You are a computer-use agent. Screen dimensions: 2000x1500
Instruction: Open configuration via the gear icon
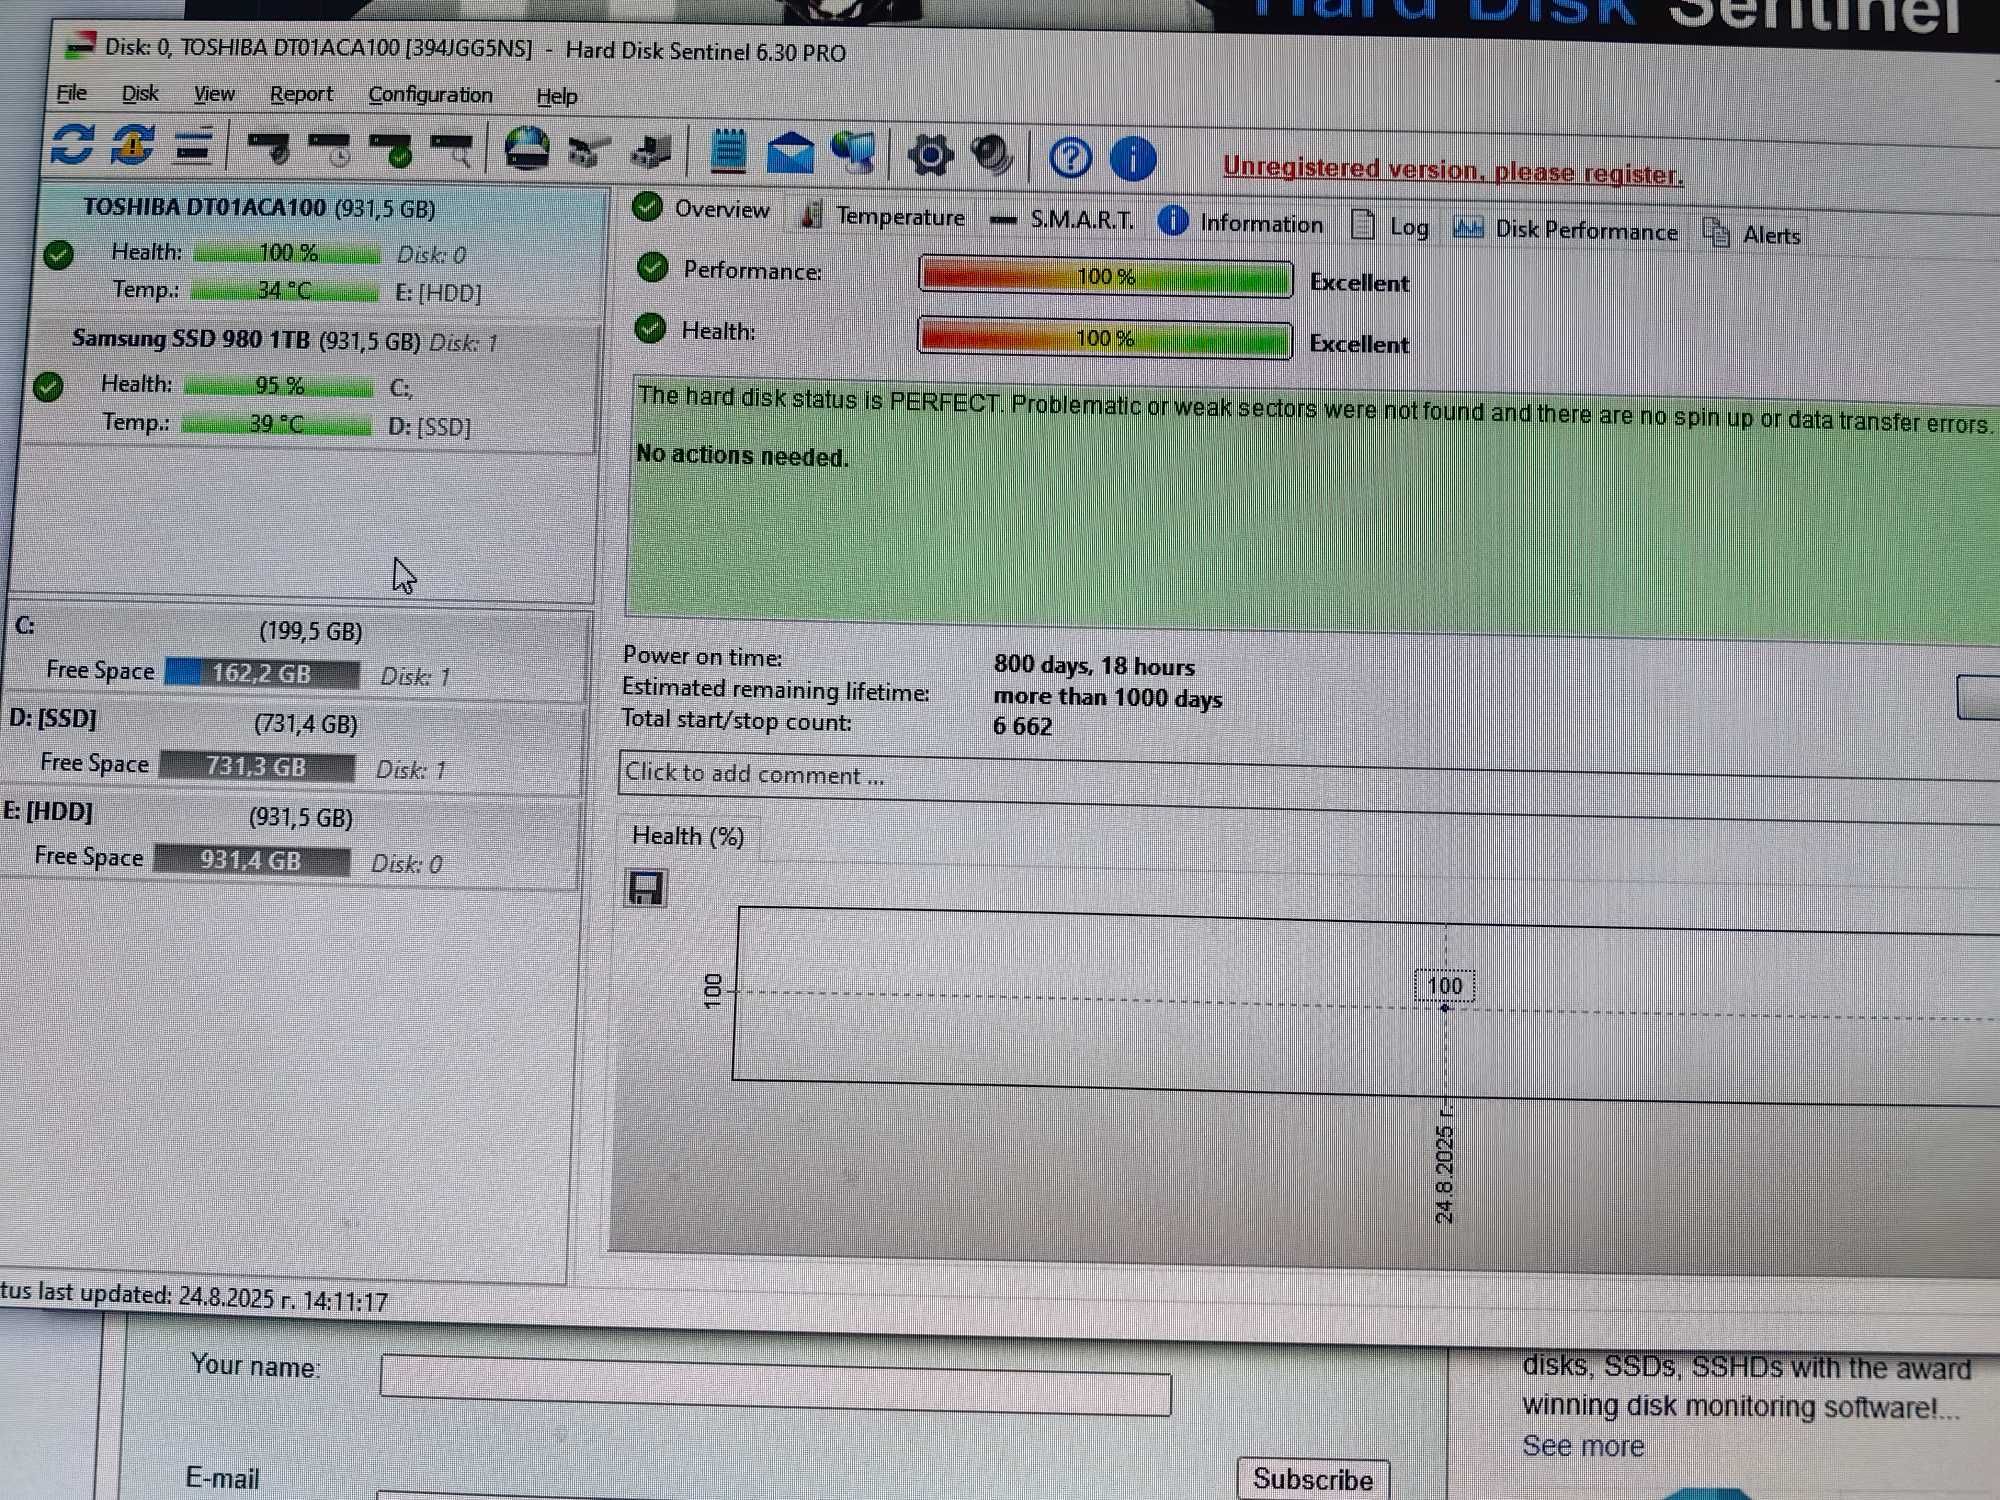(x=930, y=156)
